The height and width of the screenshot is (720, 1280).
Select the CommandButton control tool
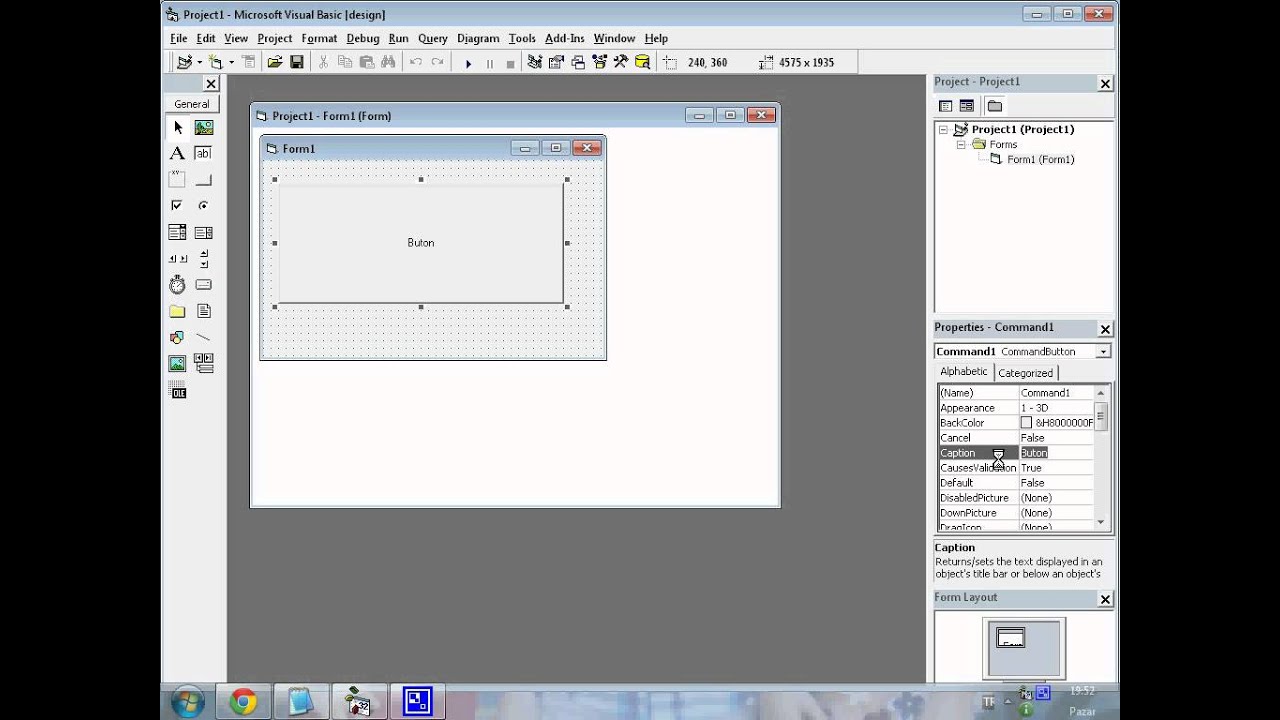(204, 180)
